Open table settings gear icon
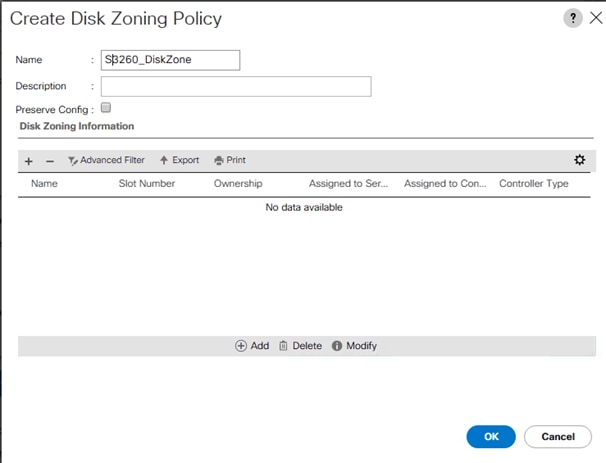The width and height of the screenshot is (606, 463). click(x=579, y=160)
